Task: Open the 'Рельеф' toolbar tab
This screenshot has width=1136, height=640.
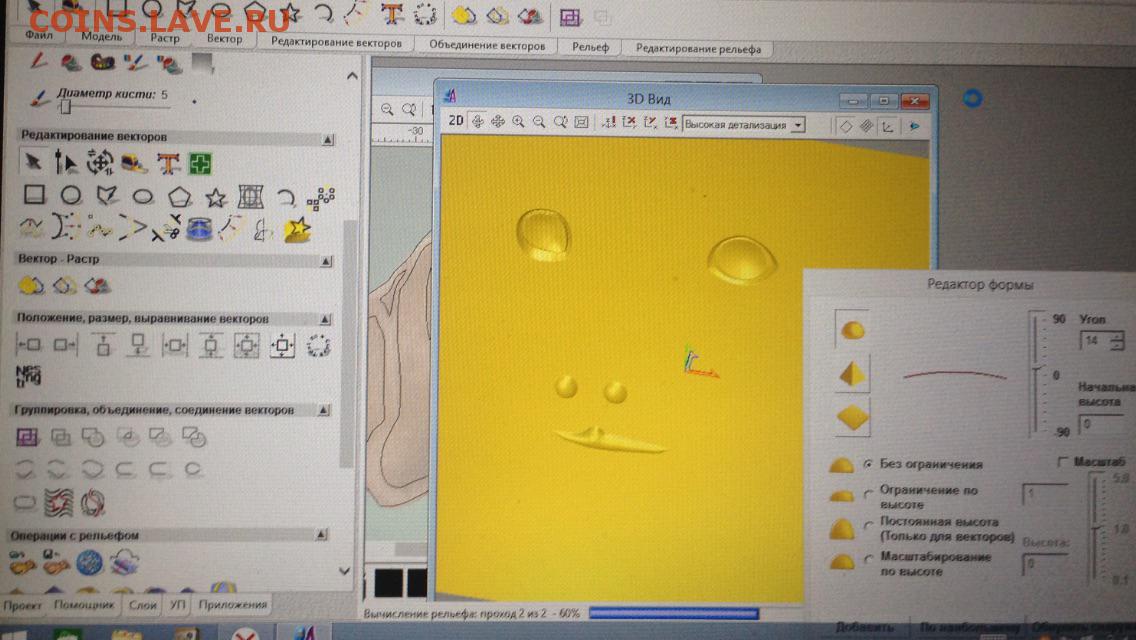Action: tap(590, 47)
